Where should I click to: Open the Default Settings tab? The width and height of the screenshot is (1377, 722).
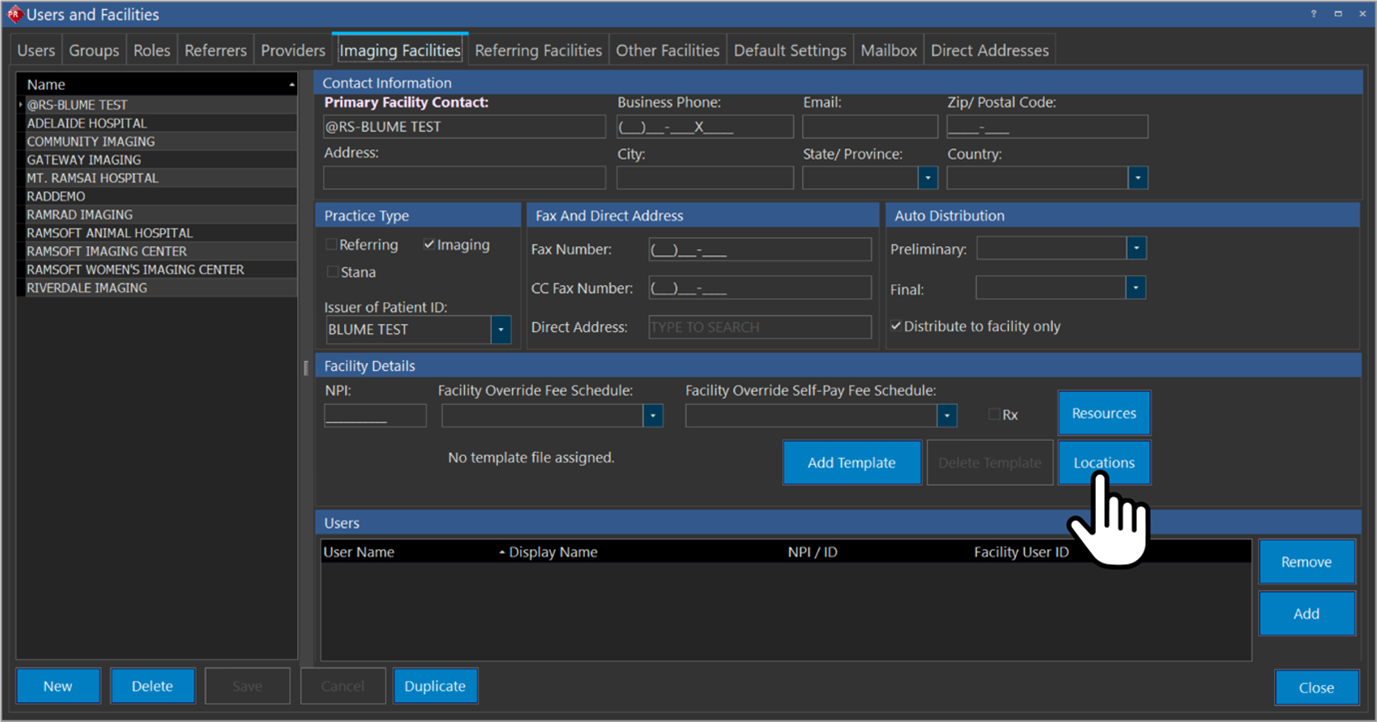(790, 50)
